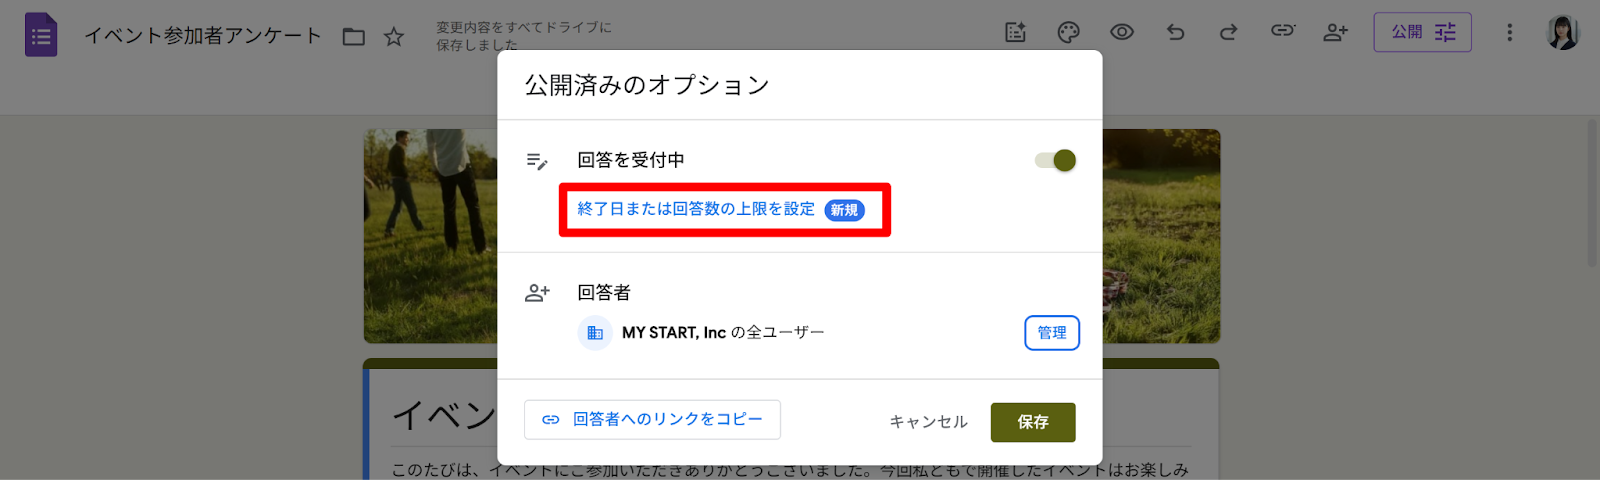
Task: Toggle the 回答を受付中 switch off
Action: (1056, 160)
